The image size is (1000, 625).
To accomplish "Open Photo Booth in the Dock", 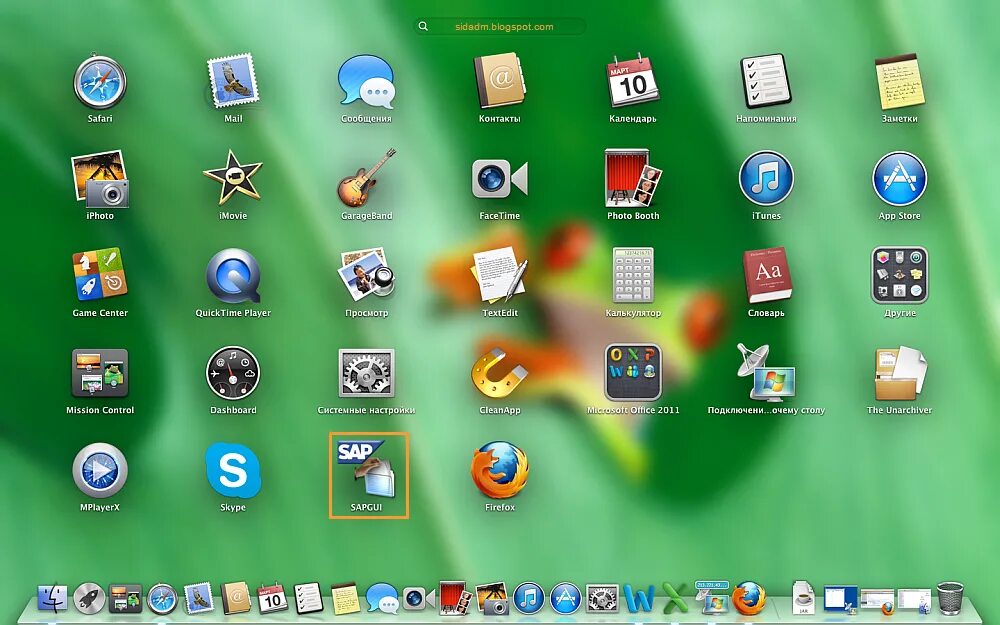I will (455, 599).
